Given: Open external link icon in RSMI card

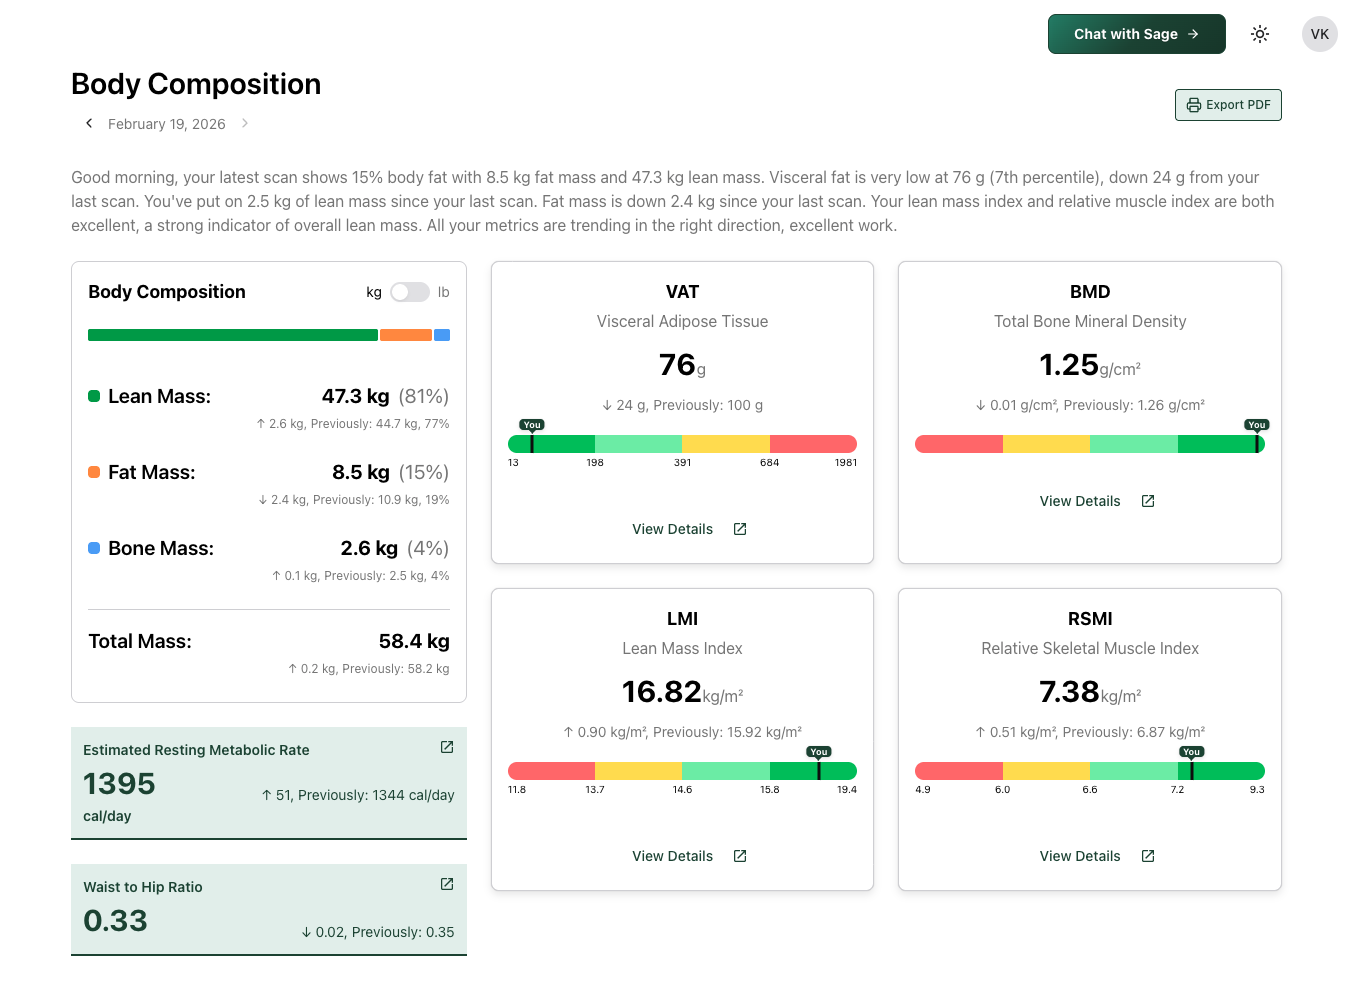Looking at the screenshot, I should pos(1148,856).
